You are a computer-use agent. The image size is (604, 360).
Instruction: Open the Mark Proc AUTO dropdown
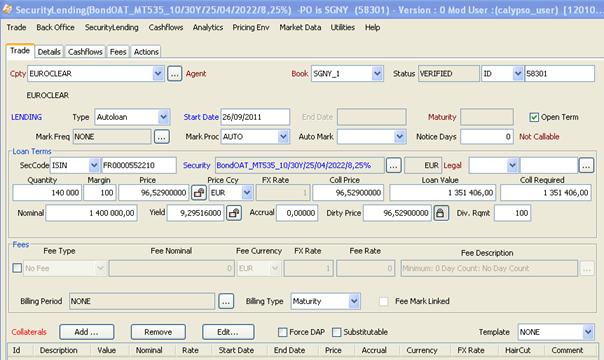pyautogui.click(x=284, y=137)
